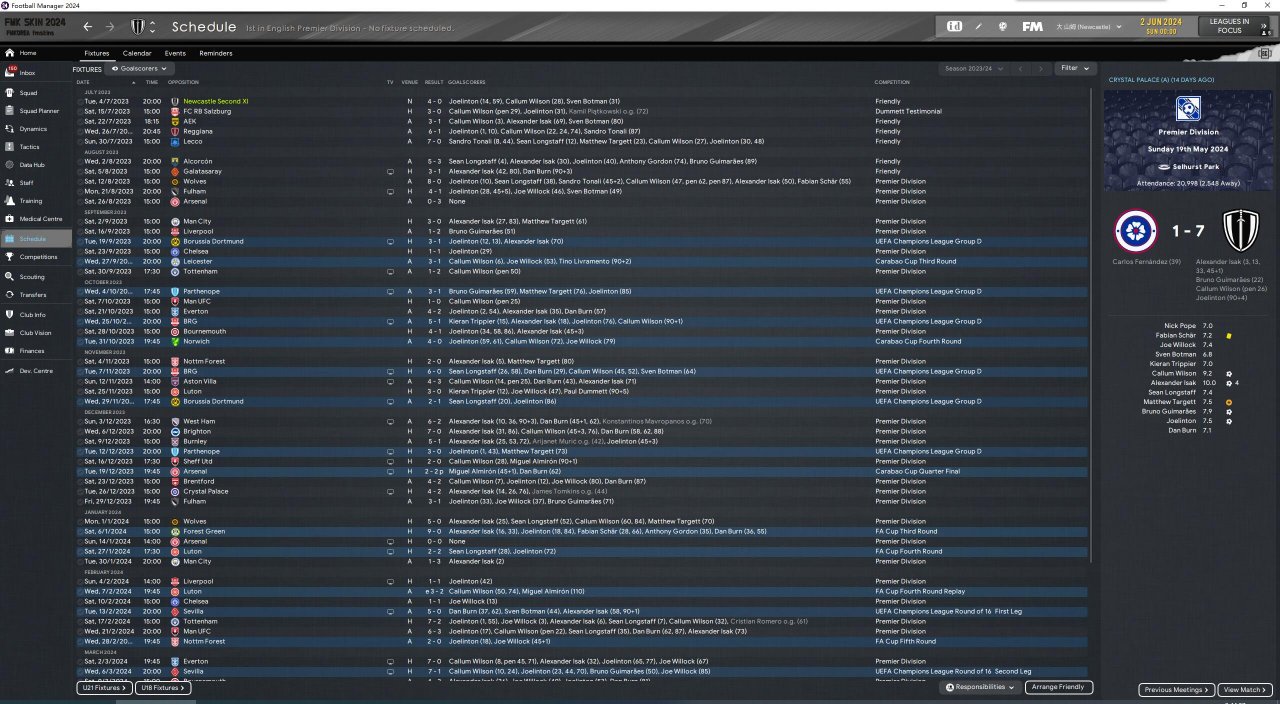The width and height of the screenshot is (1280, 704).
Task: Click the Leagues in Focus button
Action: pos(1229,26)
